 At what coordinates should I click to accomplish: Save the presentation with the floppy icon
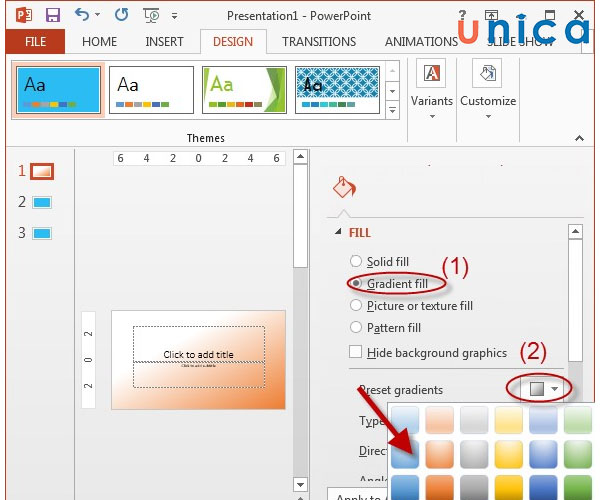click(53, 15)
